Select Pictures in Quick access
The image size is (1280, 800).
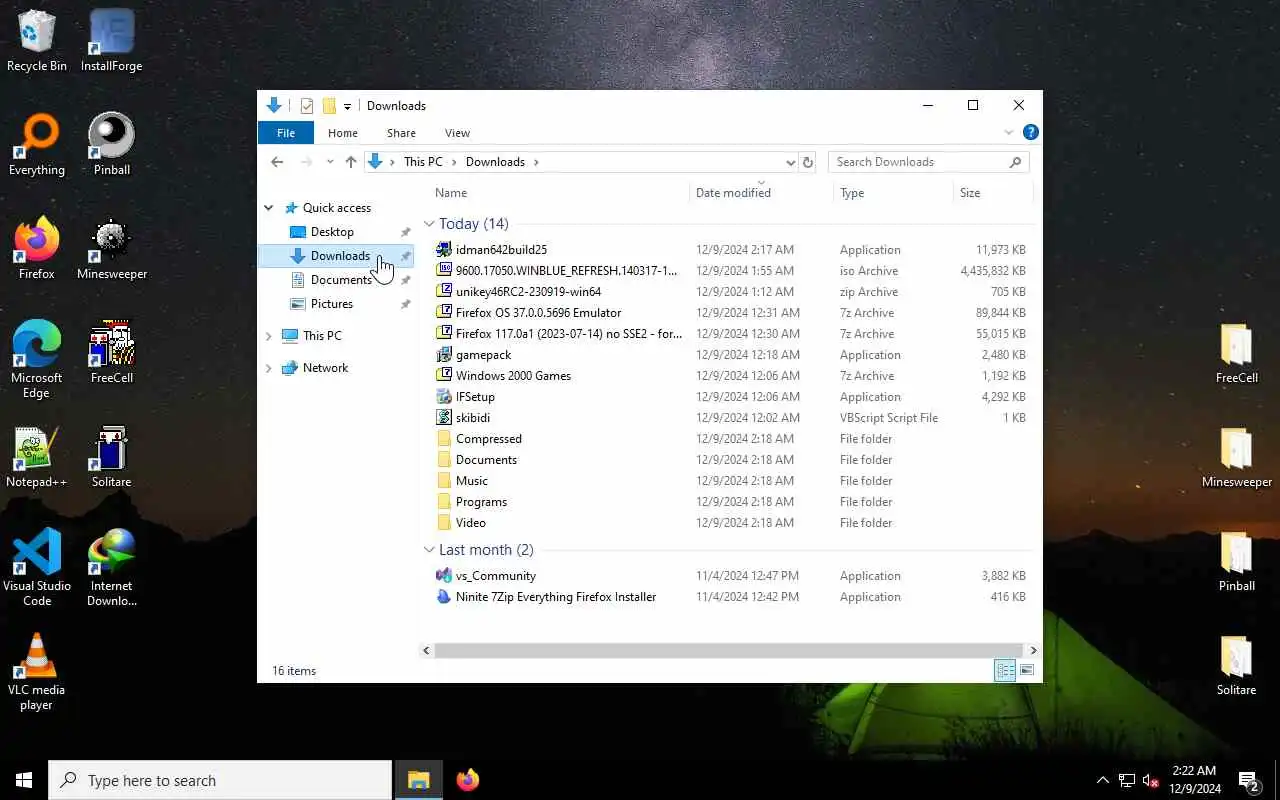[x=332, y=304]
